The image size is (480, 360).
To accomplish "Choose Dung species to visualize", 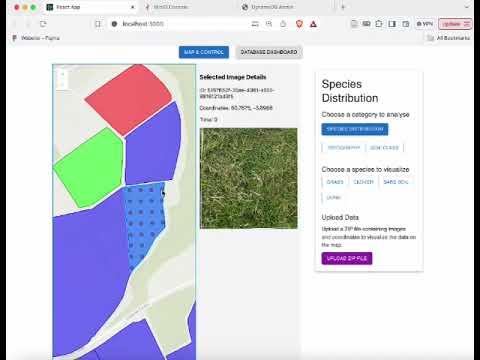I will 333,198.
